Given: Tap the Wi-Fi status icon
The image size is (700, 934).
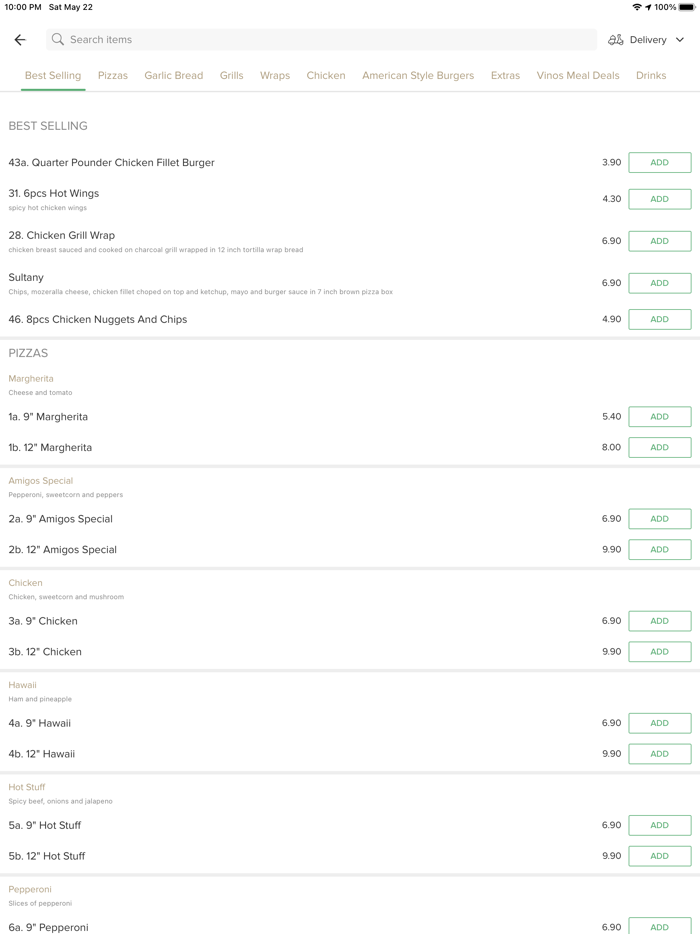Looking at the screenshot, I should [x=637, y=7].
